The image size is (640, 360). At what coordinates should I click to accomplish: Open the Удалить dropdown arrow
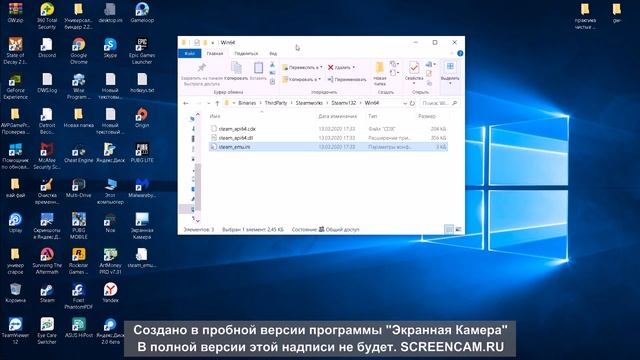pos(353,67)
